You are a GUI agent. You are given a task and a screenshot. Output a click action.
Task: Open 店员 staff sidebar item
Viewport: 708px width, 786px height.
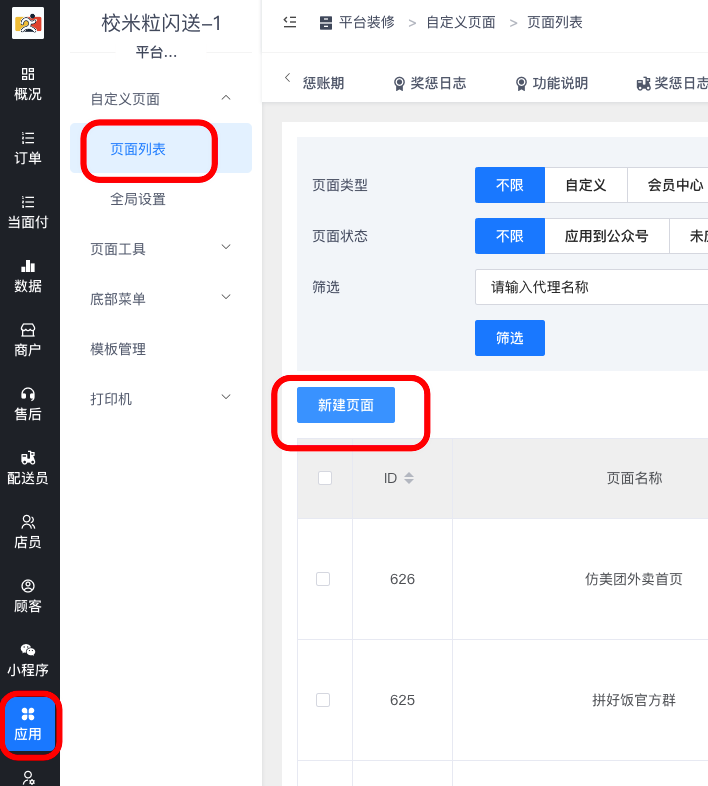[x=28, y=532]
